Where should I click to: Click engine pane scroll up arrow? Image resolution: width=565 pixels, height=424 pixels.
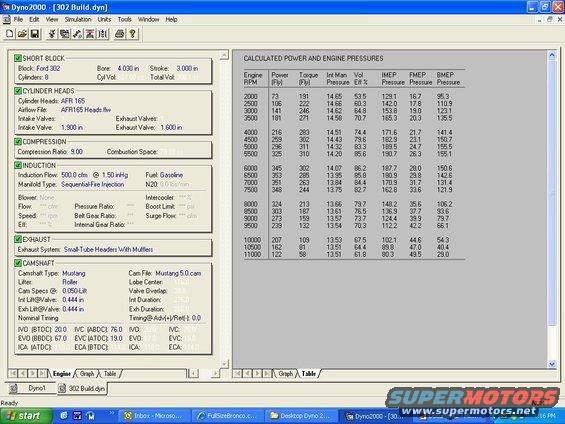pyautogui.click(x=224, y=55)
